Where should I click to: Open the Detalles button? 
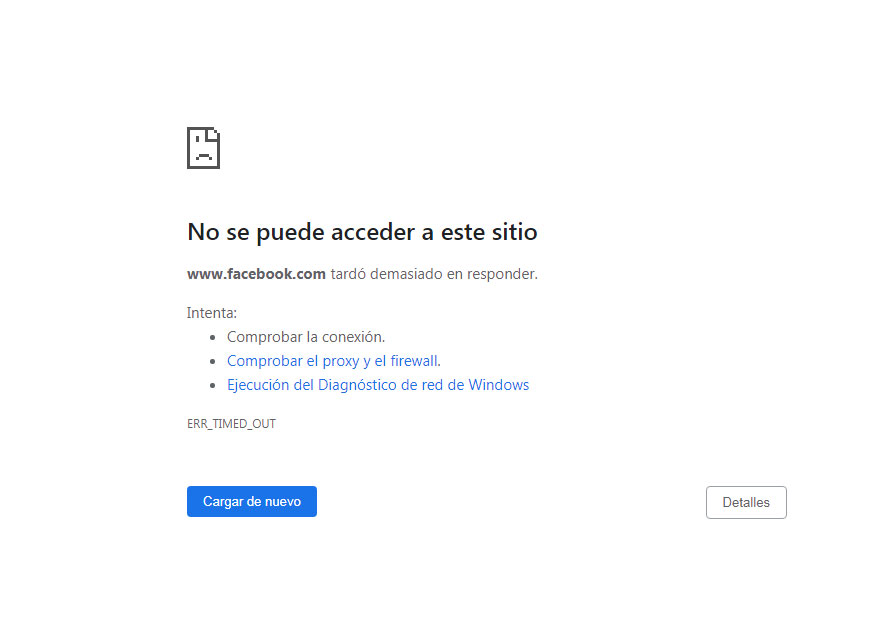(x=746, y=503)
